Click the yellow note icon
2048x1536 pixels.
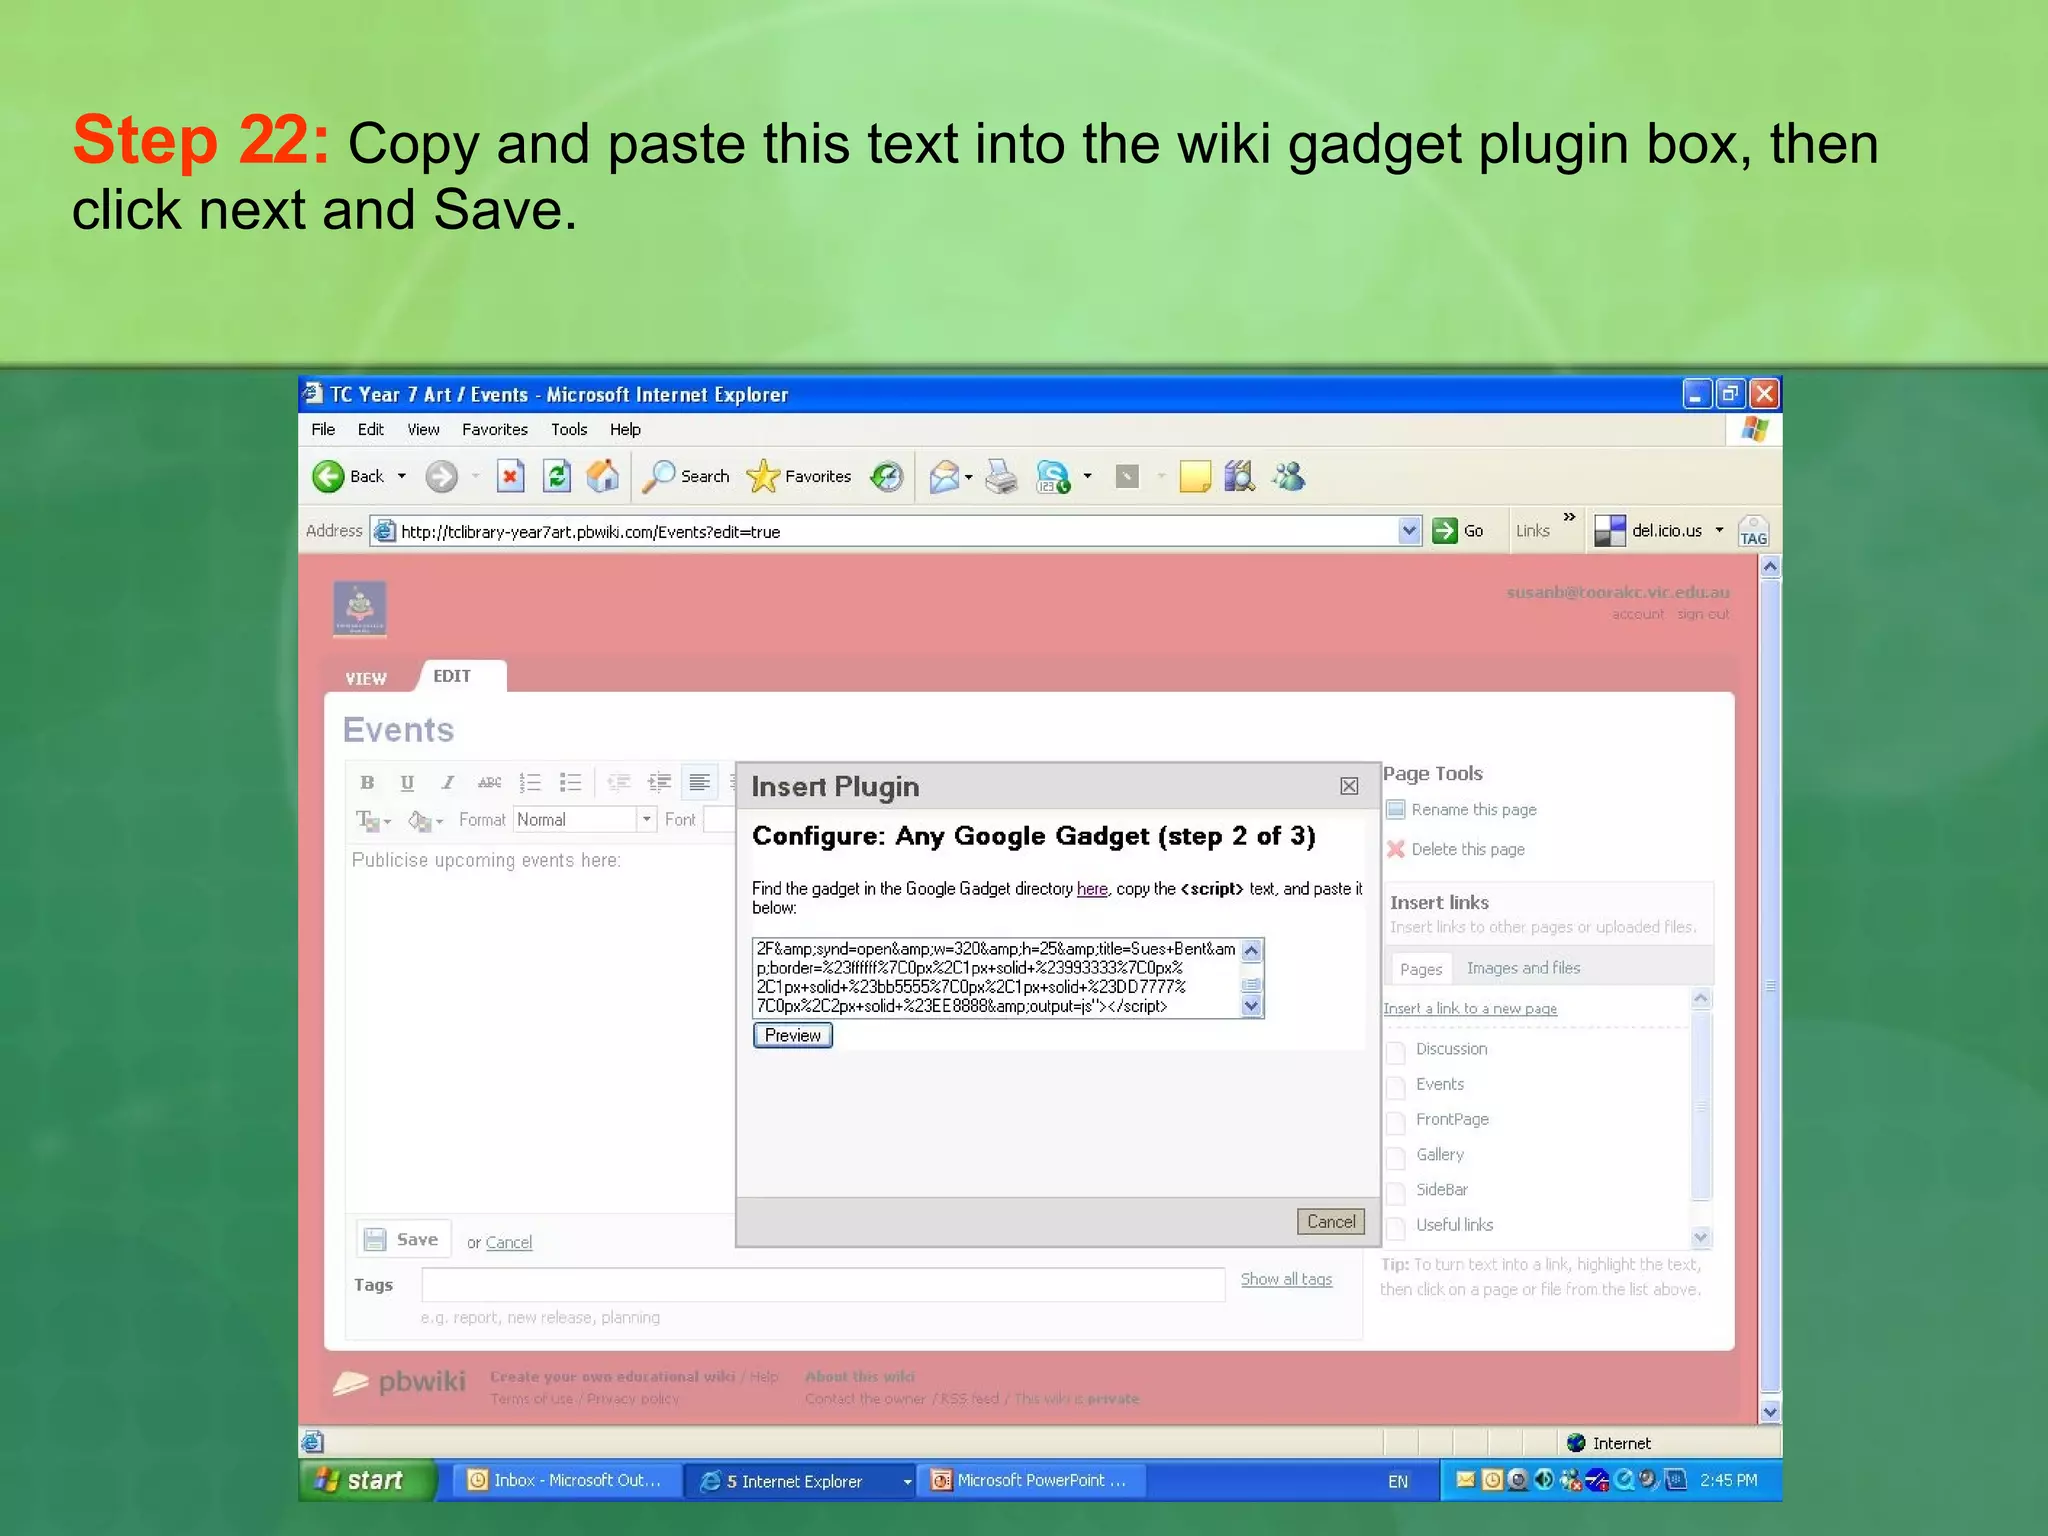click(1194, 477)
